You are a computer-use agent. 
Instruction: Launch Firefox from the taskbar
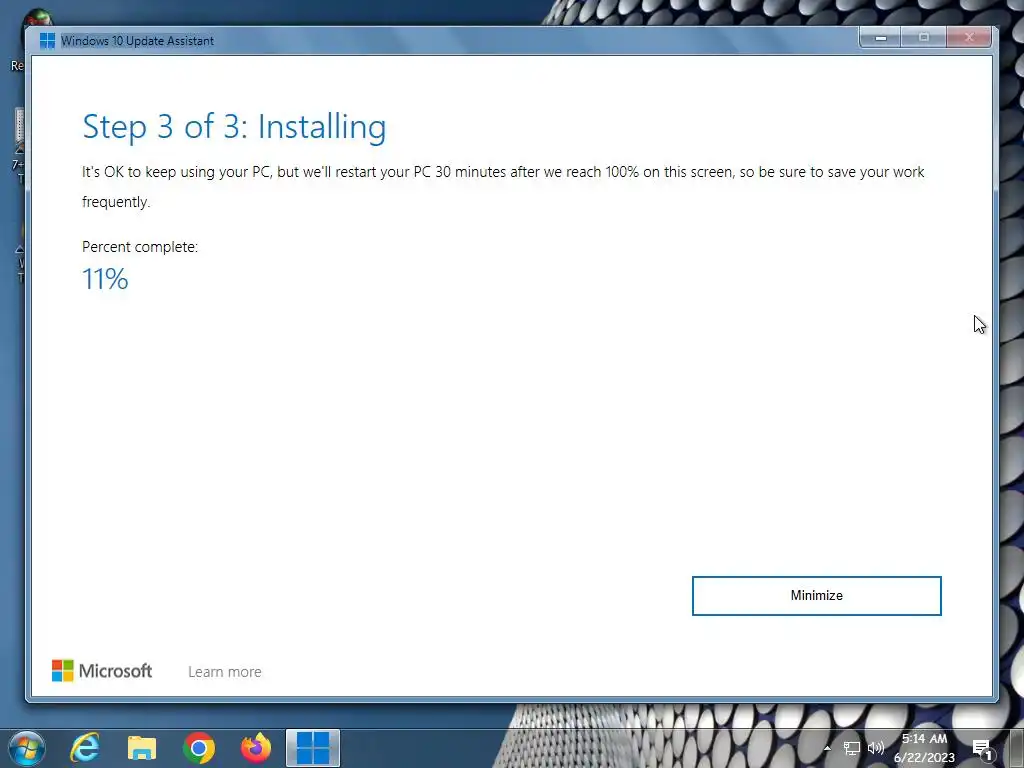click(256, 748)
